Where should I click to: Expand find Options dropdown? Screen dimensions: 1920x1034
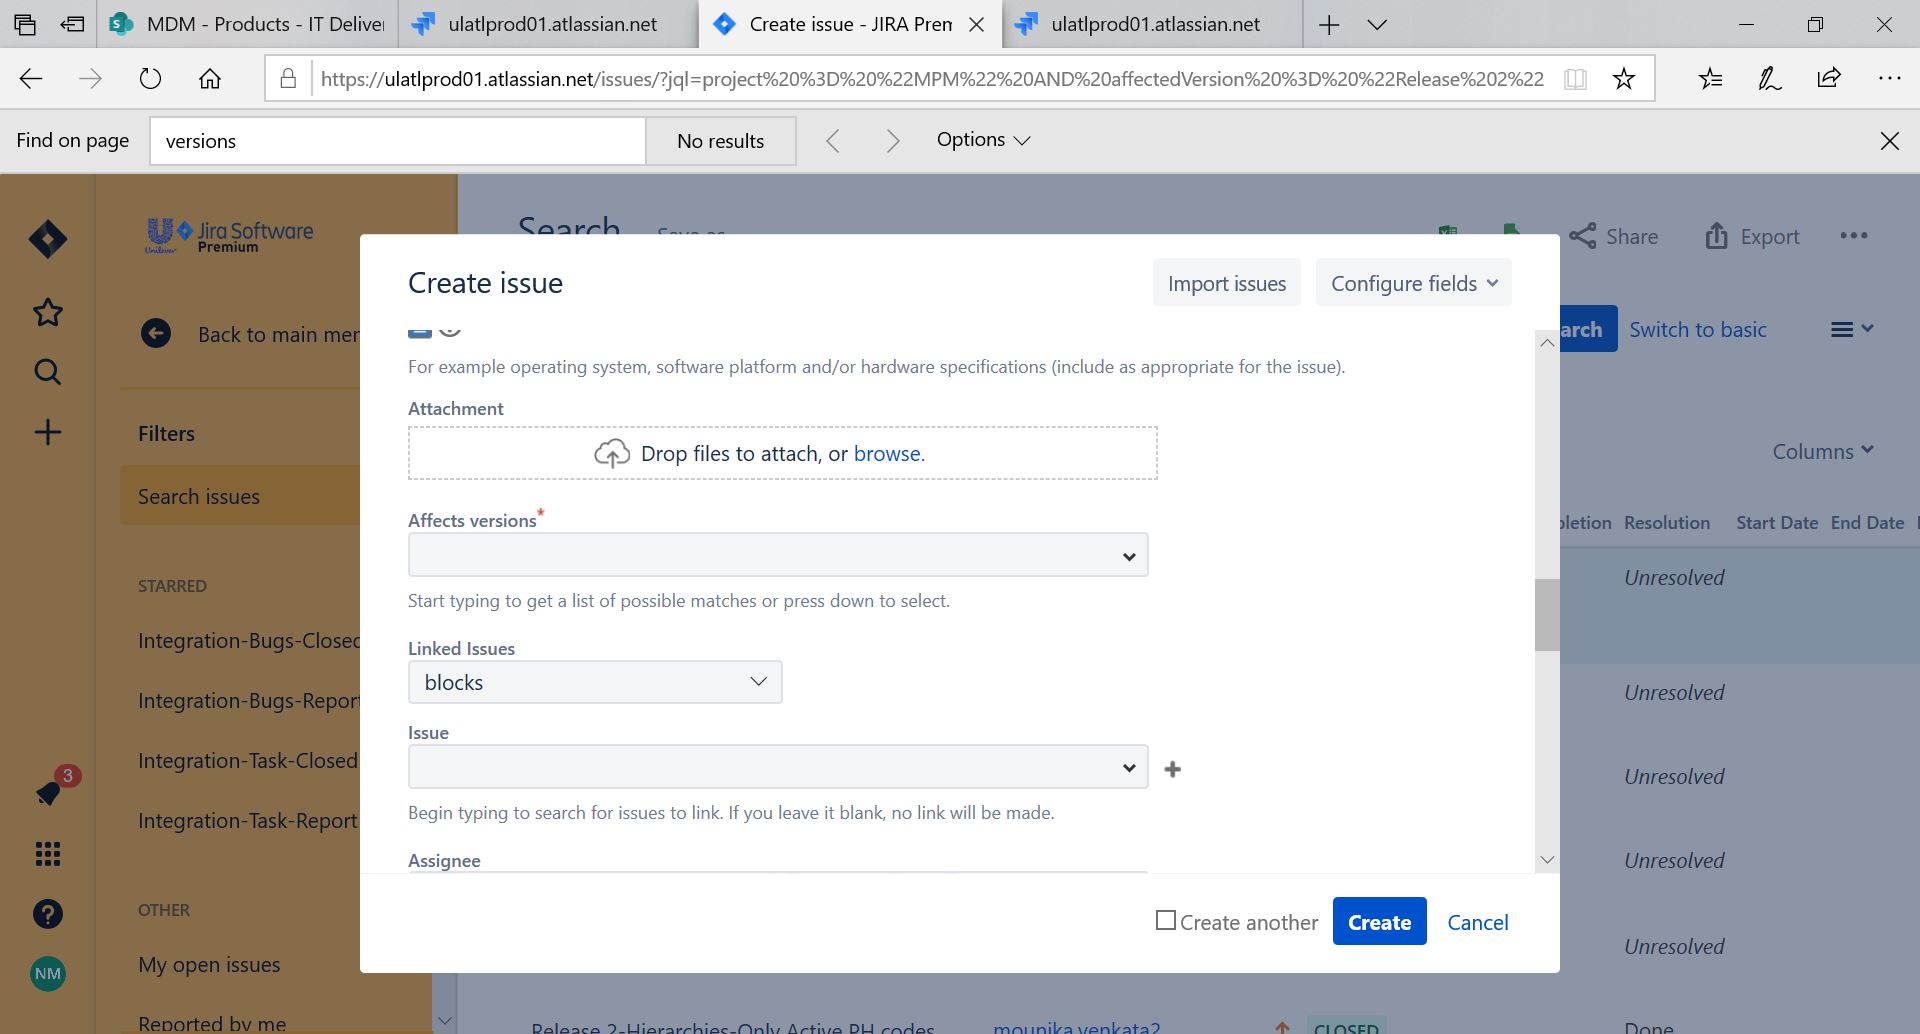pos(983,140)
